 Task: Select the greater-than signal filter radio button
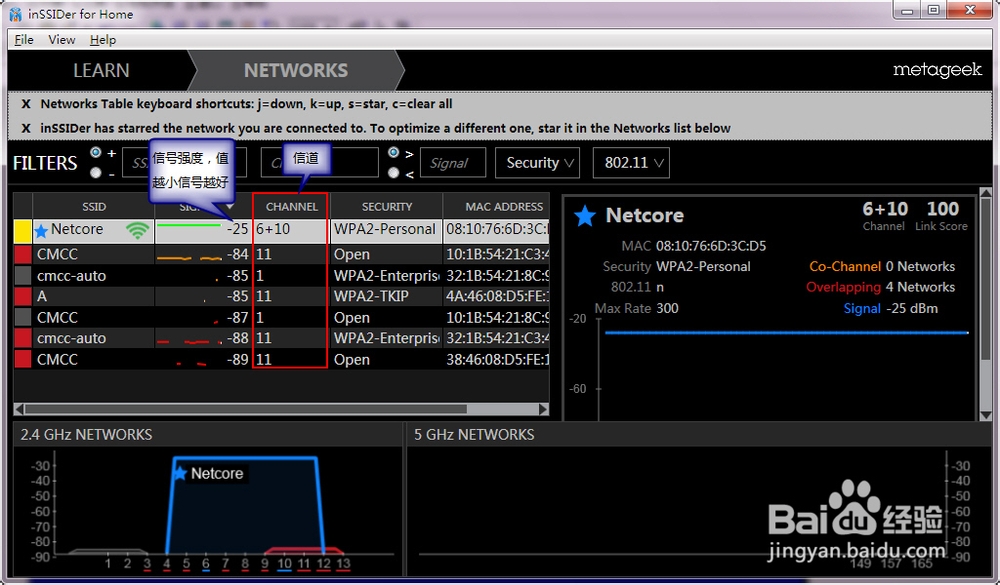(x=393, y=152)
